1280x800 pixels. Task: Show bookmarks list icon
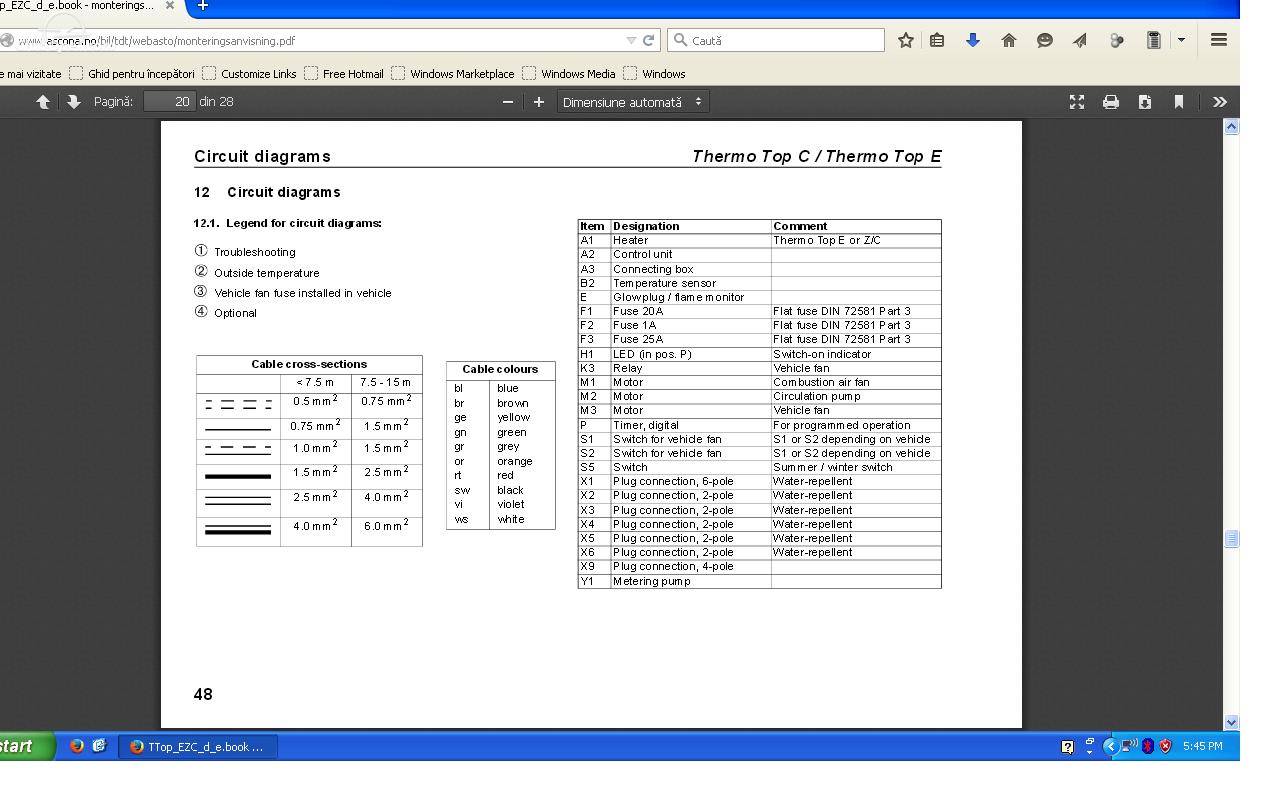click(x=937, y=40)
